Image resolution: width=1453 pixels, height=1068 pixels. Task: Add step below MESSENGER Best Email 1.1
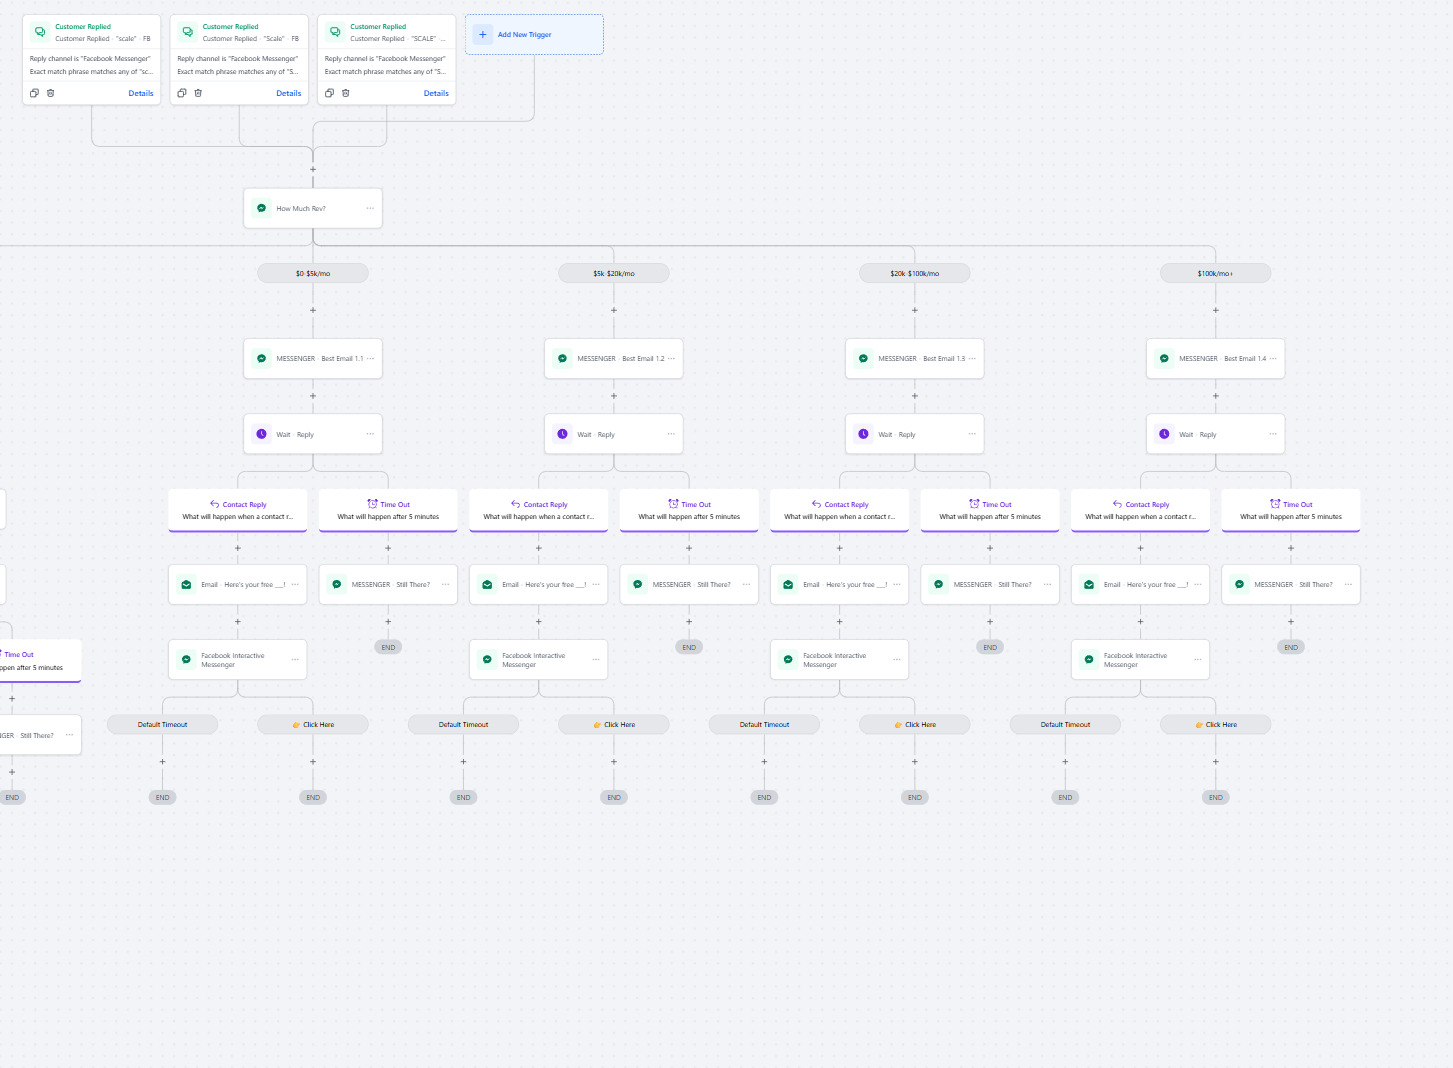click(313, 396)
